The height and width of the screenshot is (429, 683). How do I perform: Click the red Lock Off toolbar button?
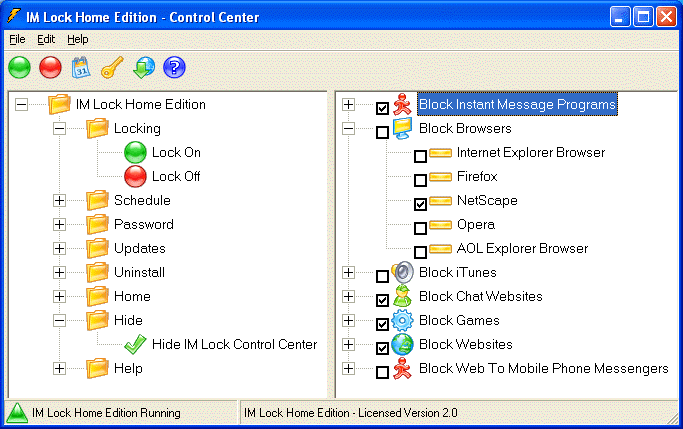click(x=50, y=68)
